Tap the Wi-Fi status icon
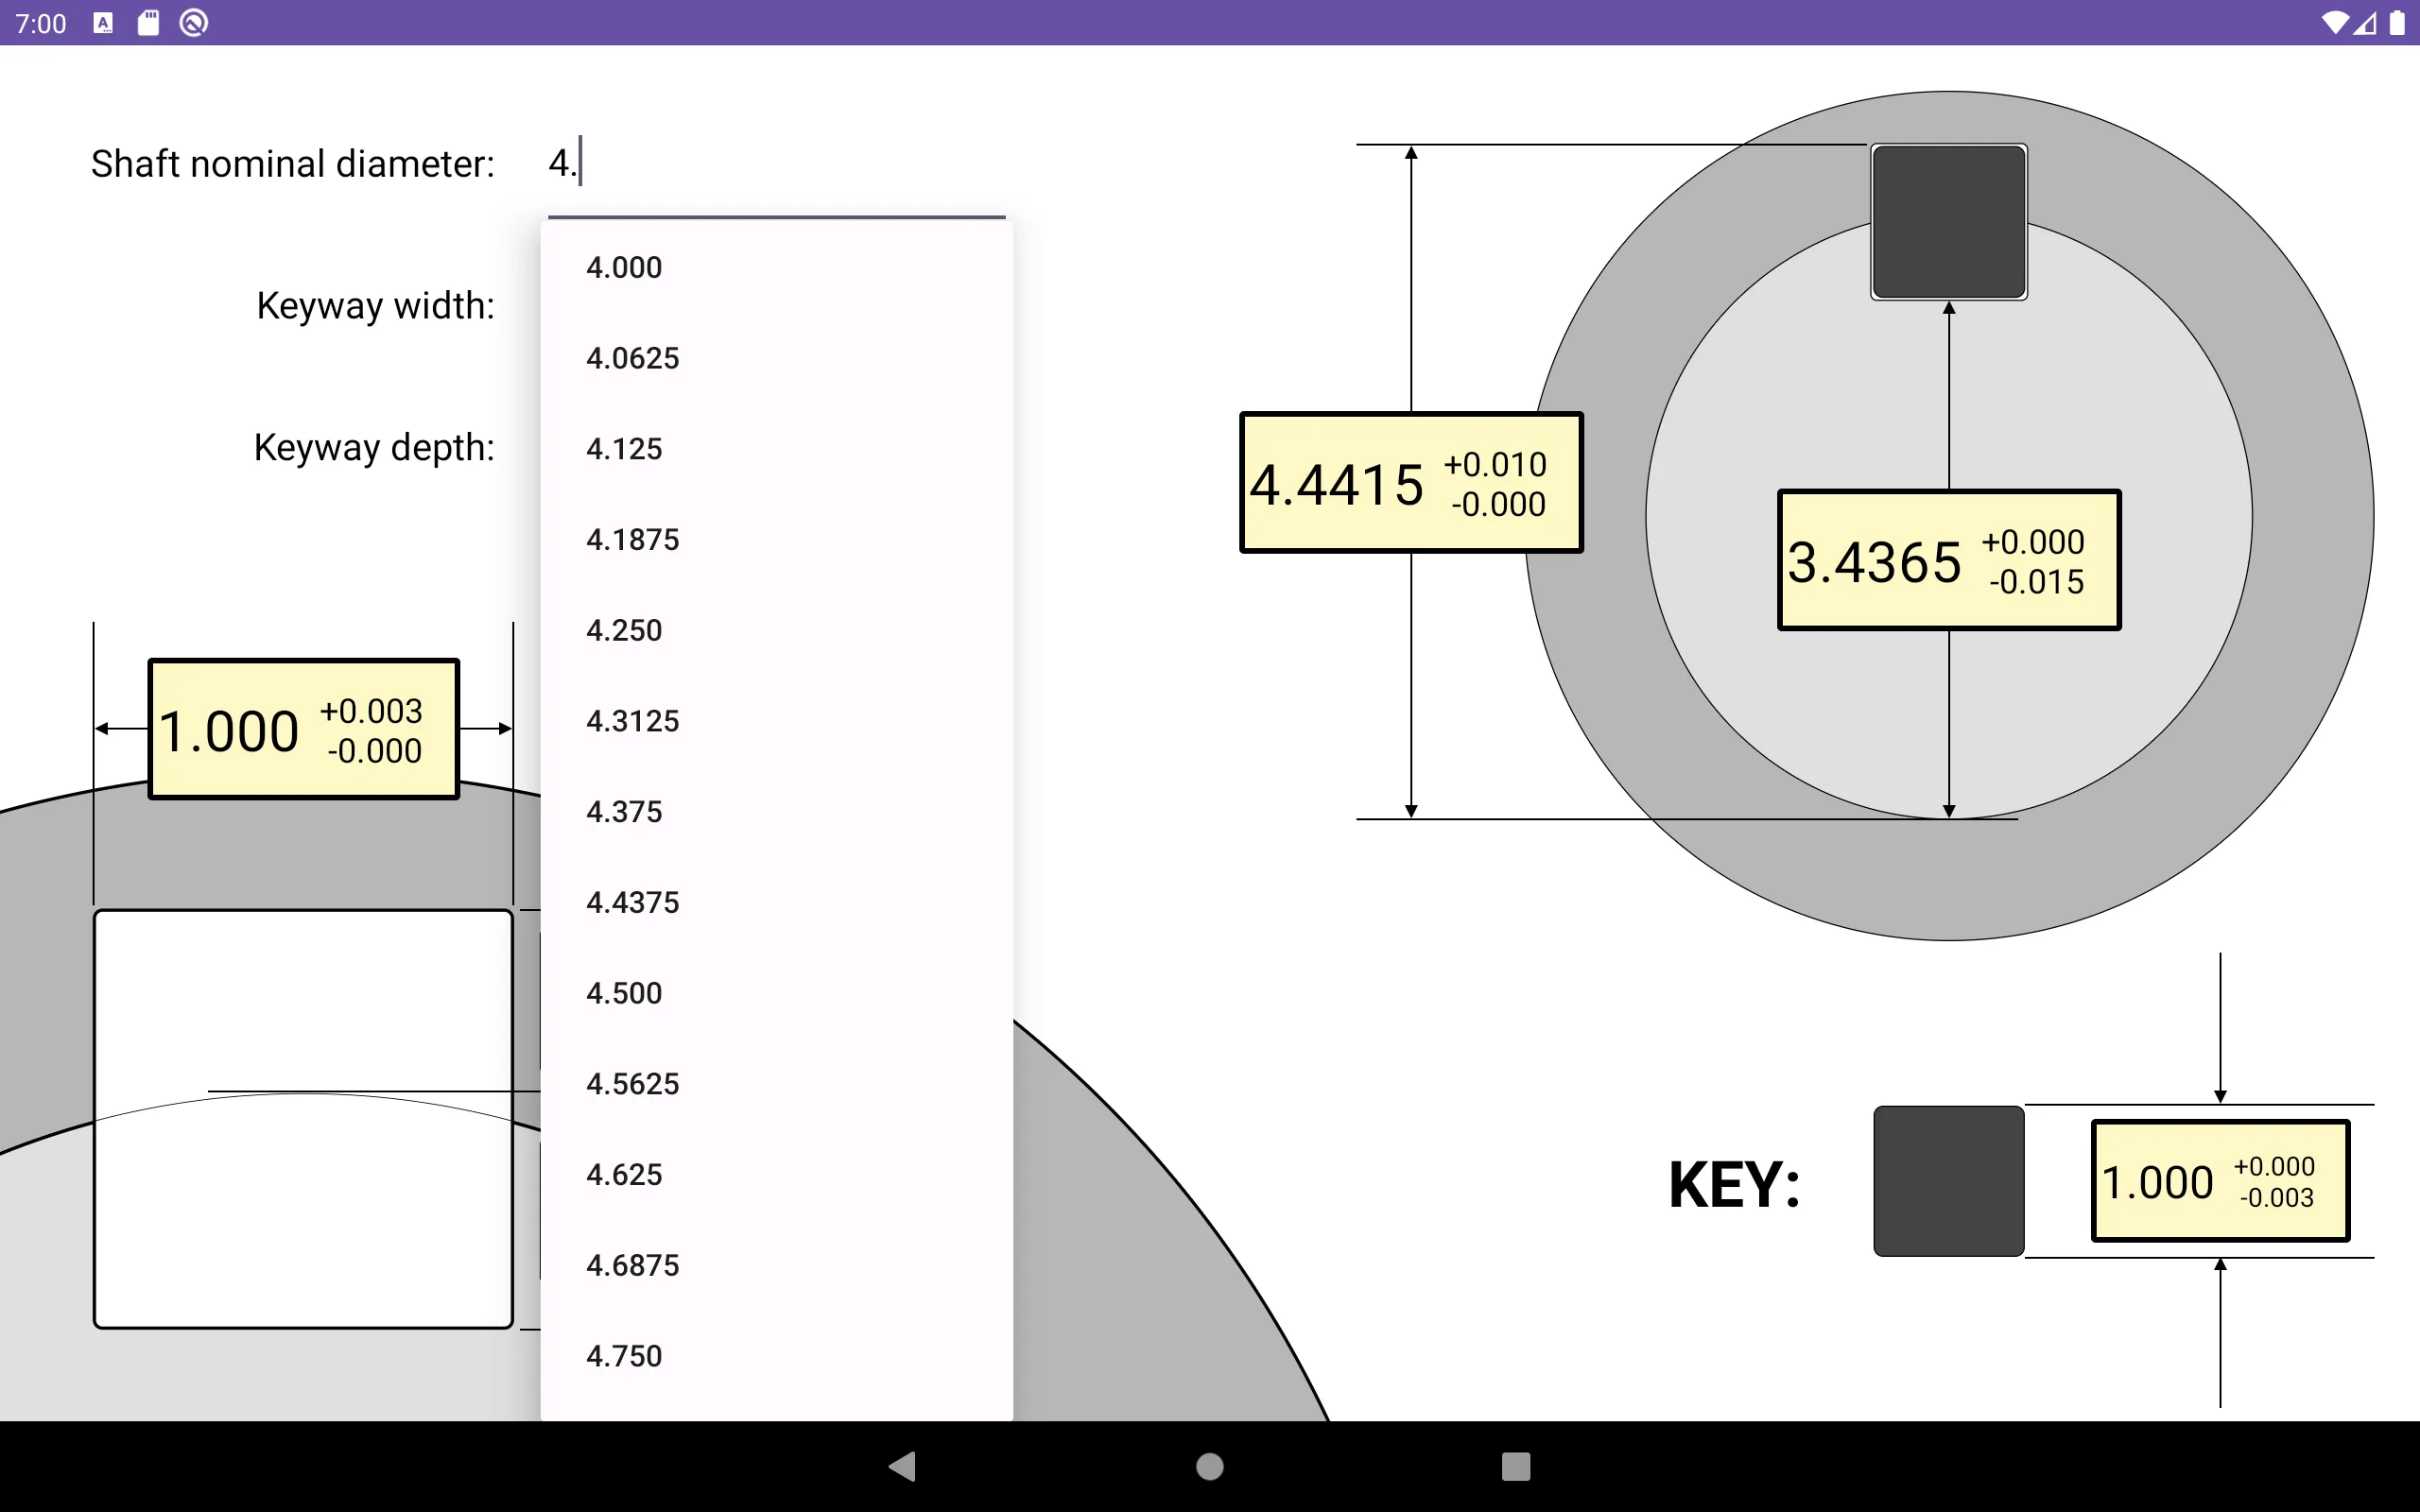Screen dimensions: 2420x1512 [x=2334, y=23]
